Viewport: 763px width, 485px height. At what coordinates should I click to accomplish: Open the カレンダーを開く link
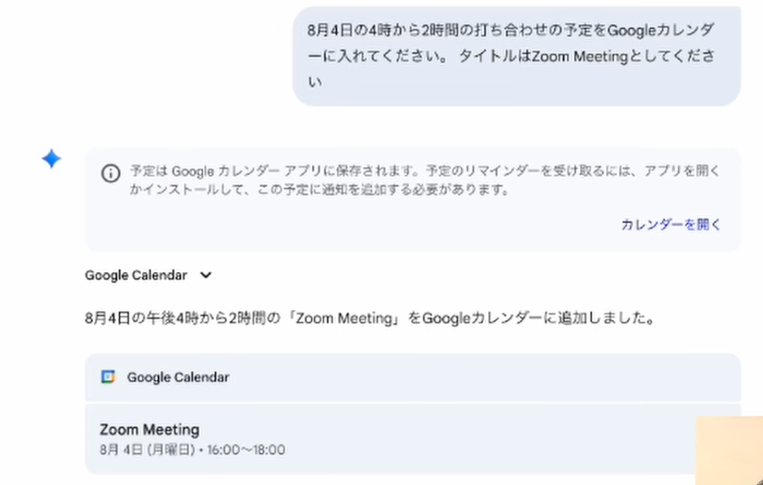point(670,224)
